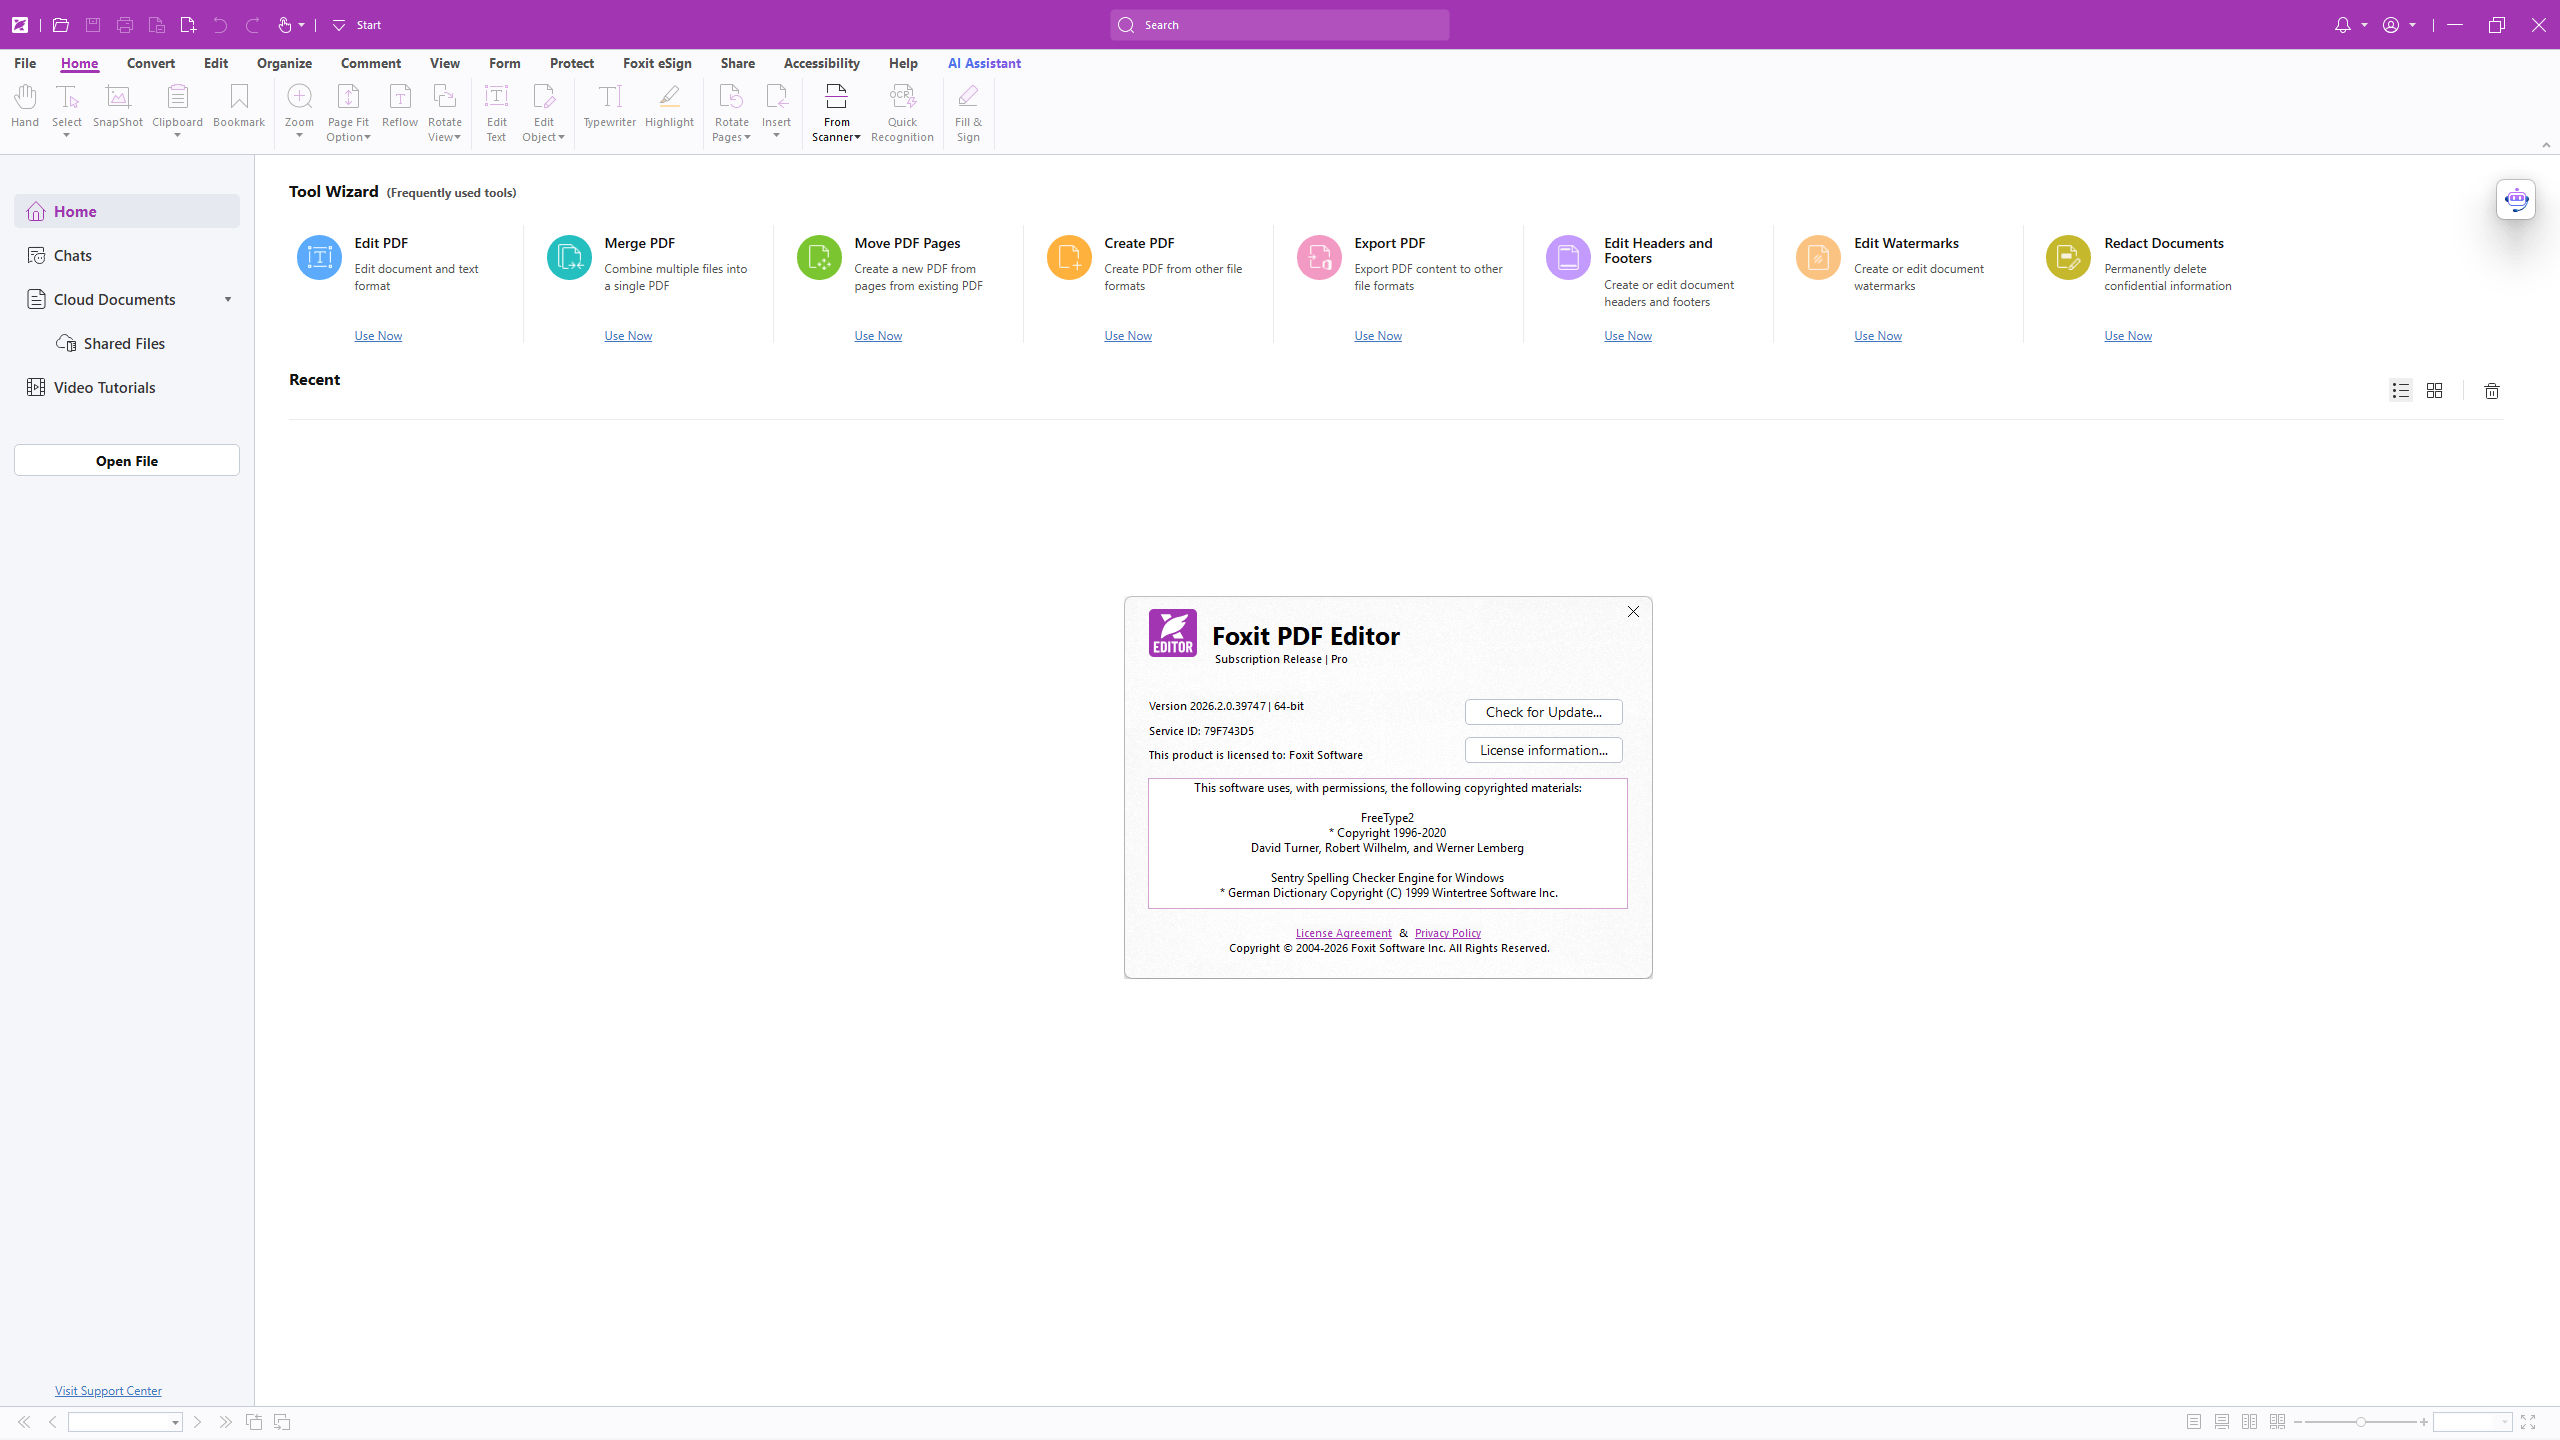Click the Edit PDF wizard icon

click(319, 258)
